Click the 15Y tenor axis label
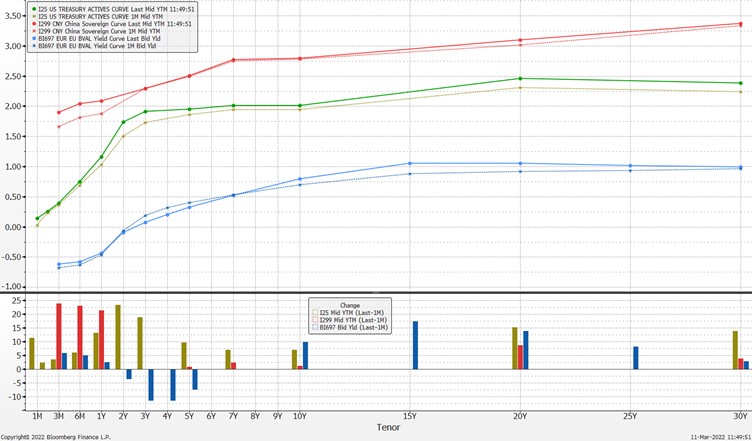The image size is (752, 441). point(409,416)
